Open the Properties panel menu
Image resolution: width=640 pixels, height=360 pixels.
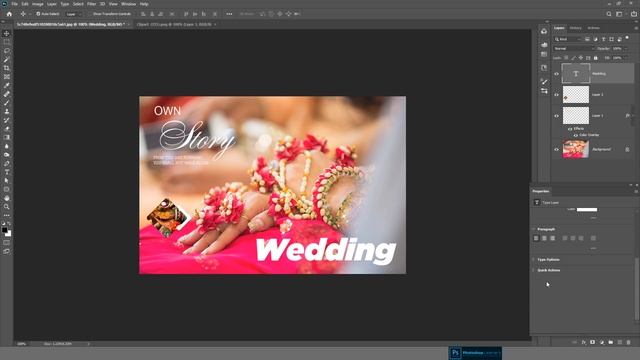(x=636, y=191)
